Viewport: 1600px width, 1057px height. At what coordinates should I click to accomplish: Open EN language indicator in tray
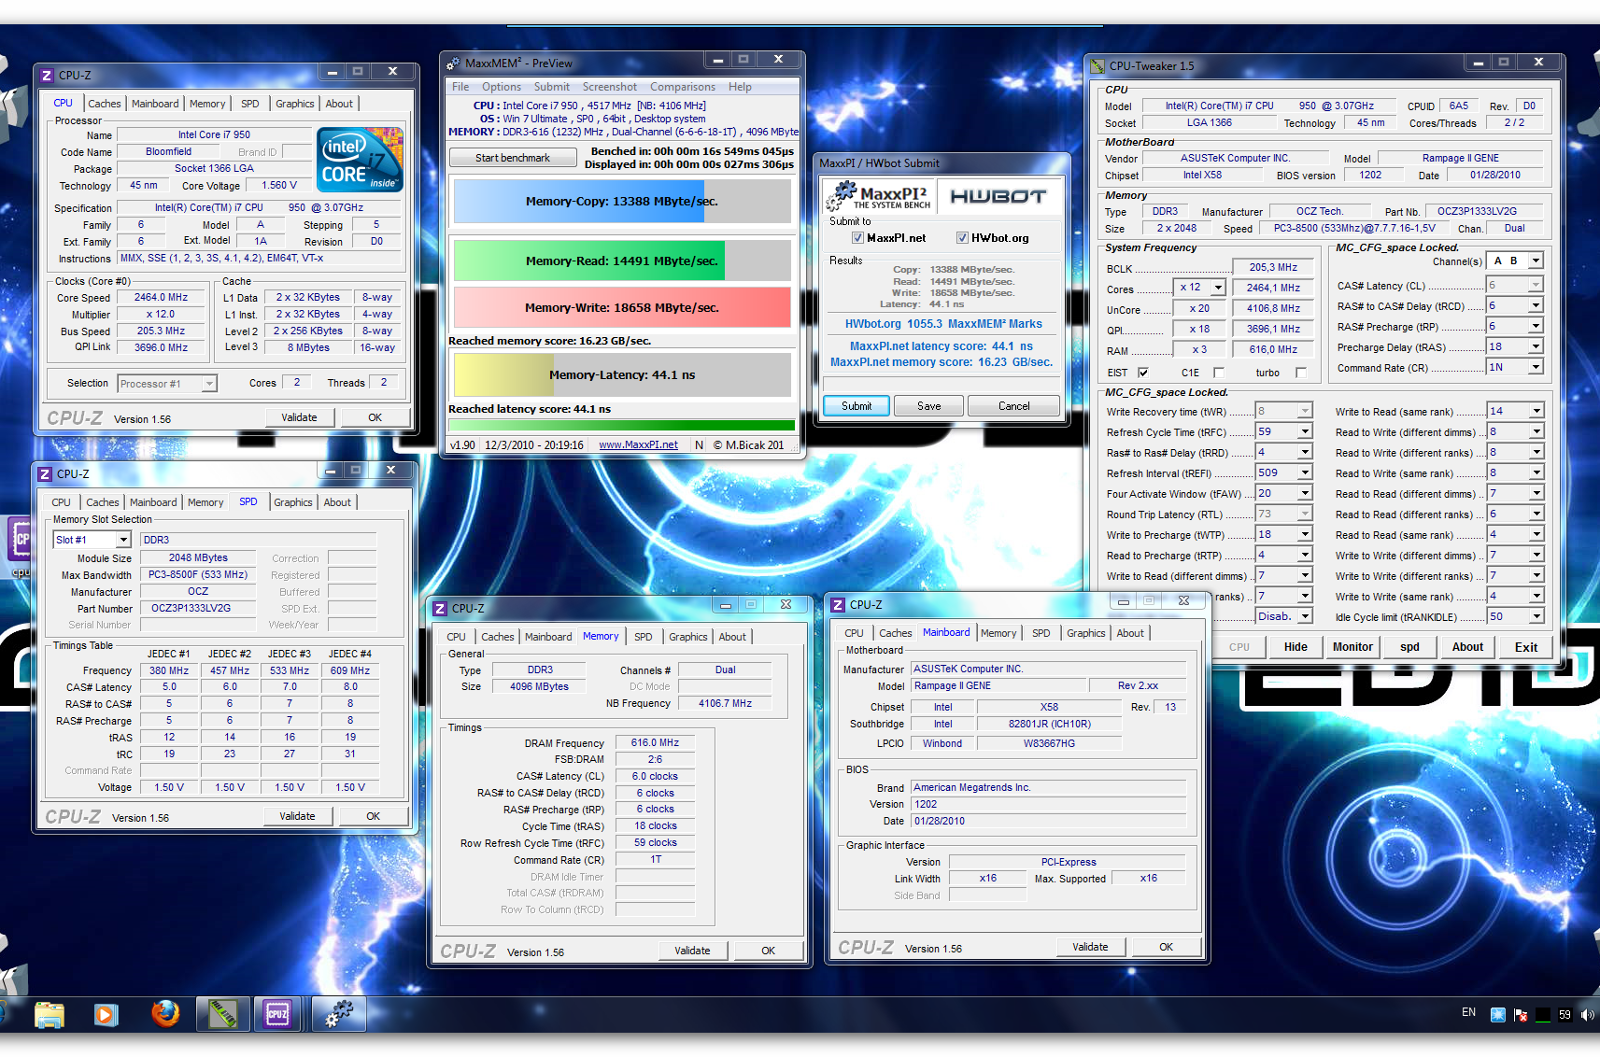[x=1469, y=1012]
